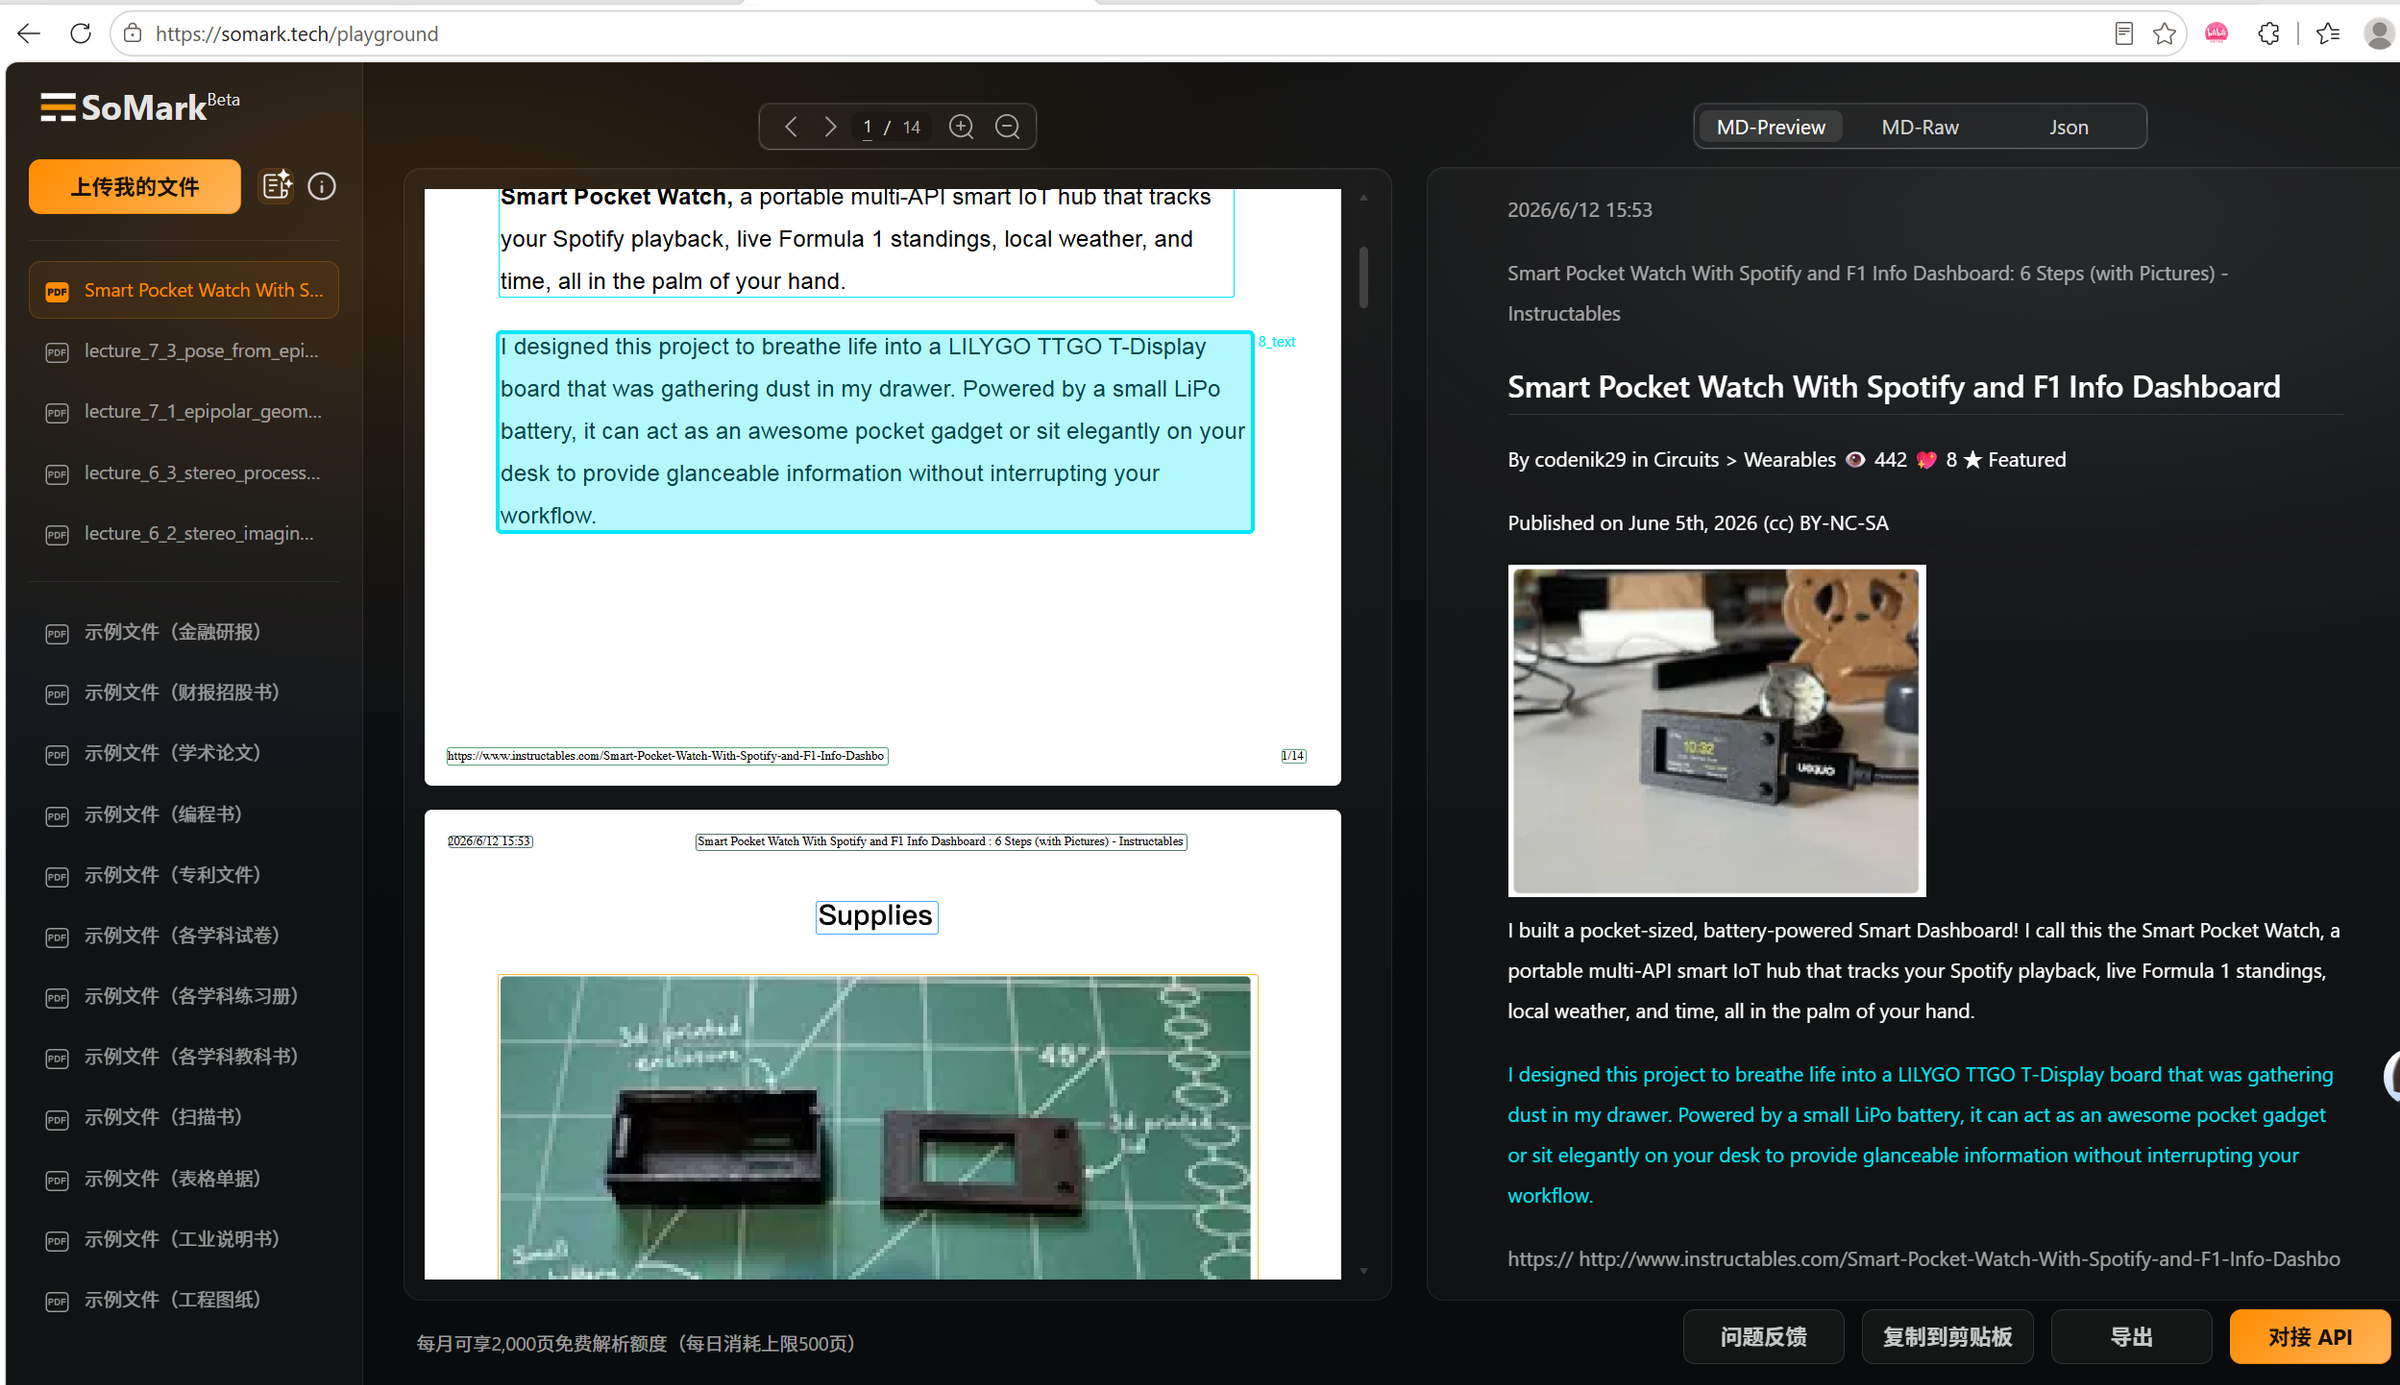Viewport: 2400px width, 1385px height.
Task: Click 导出 export button
Action: (2131, 1337)
